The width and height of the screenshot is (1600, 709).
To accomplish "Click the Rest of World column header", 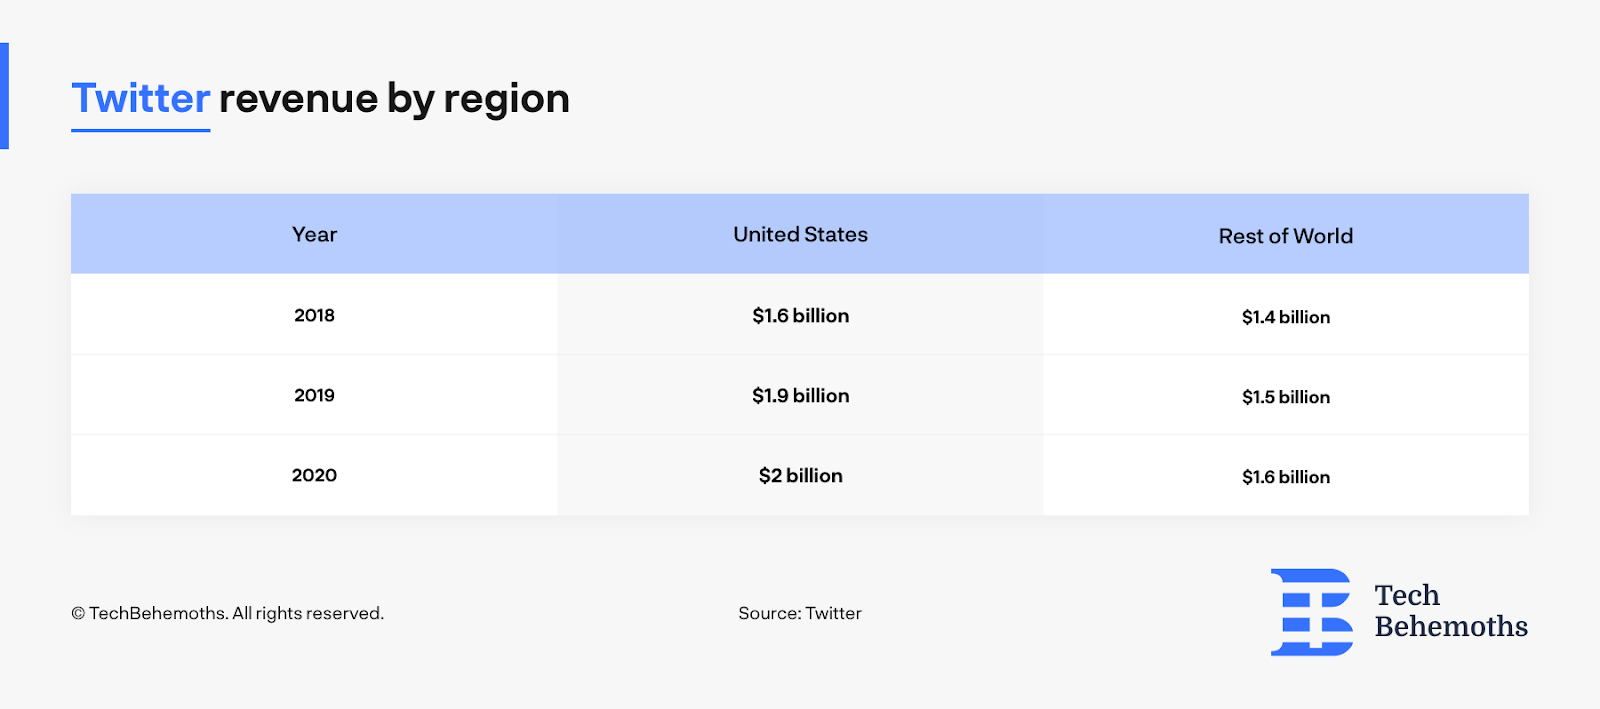I will pyautogui.click(x=1285, y=236).
